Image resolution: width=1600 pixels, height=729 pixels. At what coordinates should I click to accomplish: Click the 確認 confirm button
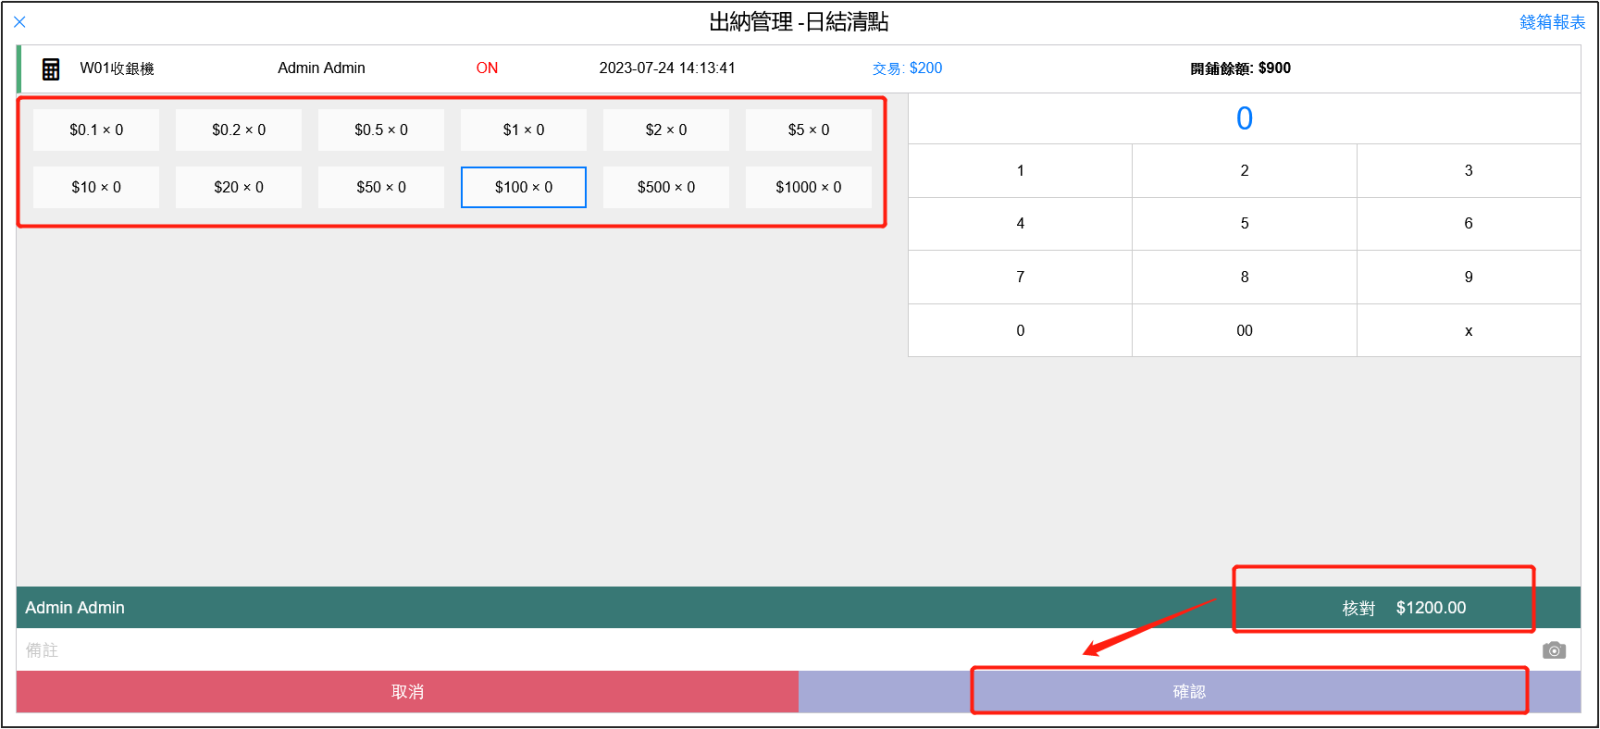point(1190,692)
